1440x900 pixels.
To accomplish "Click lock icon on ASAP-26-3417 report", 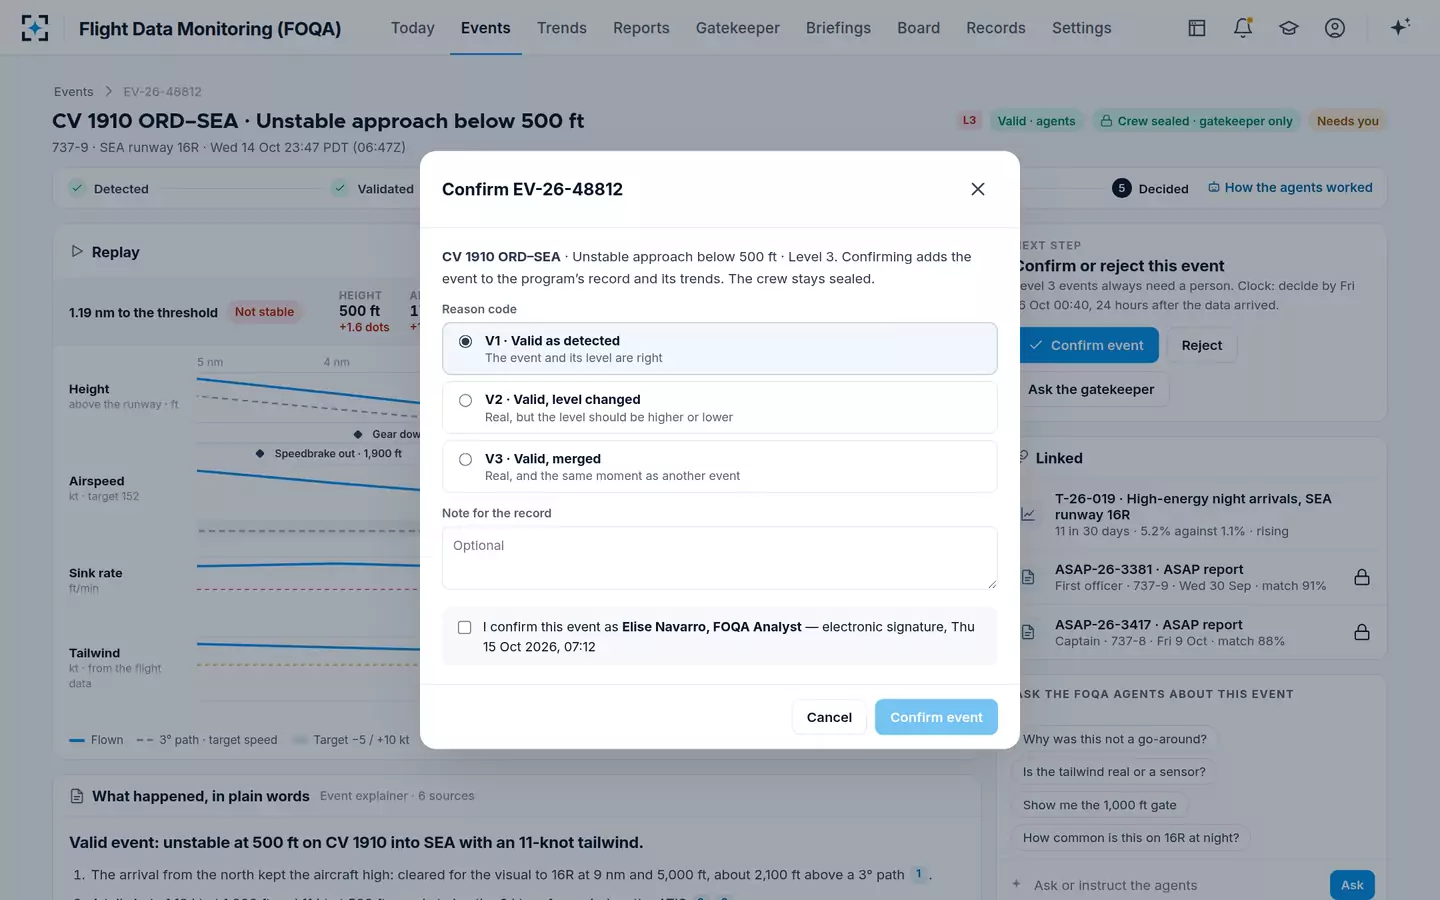I will click(x=1361, y=632).
